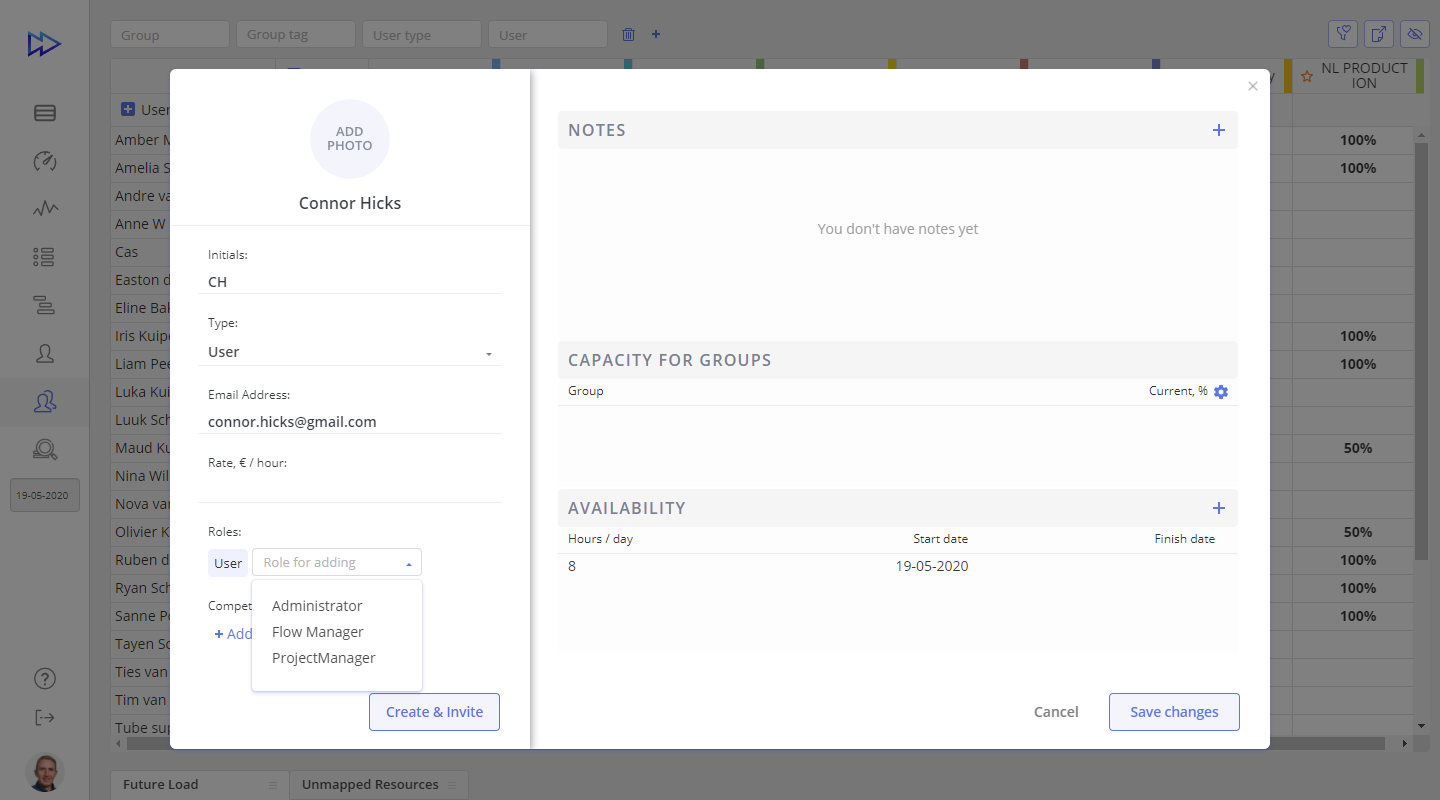Click the 19-05-2020 date button in the sidebar
This screenshot has height=800, width=1440.
click(x=44, y=495)
